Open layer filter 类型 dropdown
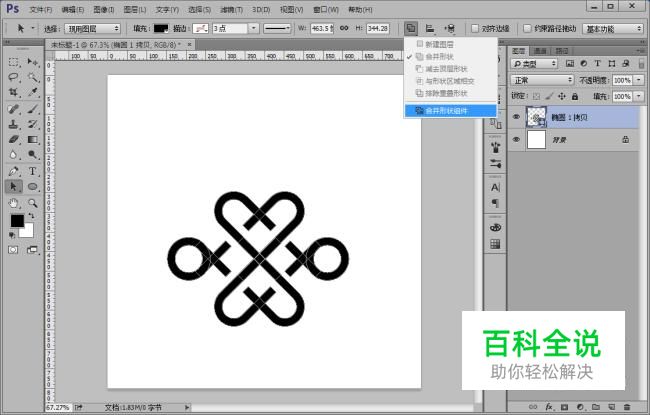The image size is (650, 415). point(534,63)
